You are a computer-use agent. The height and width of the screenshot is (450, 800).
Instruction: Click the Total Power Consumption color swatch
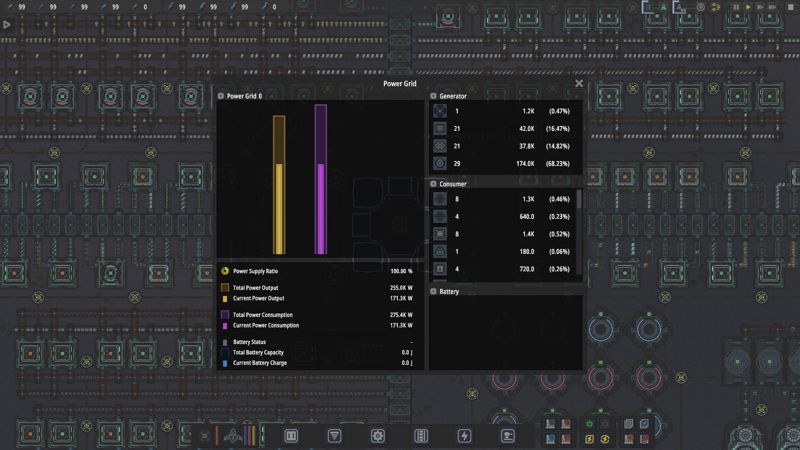pos(225,315)
